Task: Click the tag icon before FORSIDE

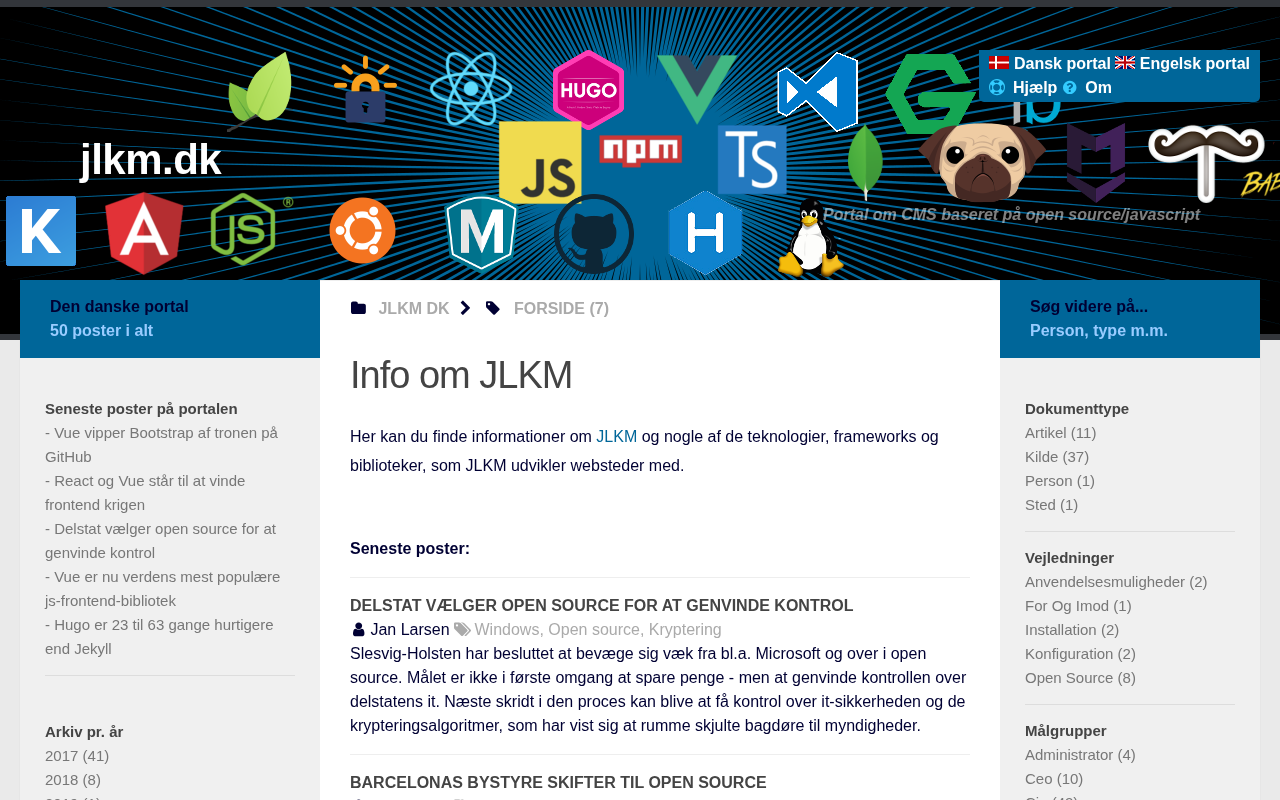Action: (x=493, y=308)
